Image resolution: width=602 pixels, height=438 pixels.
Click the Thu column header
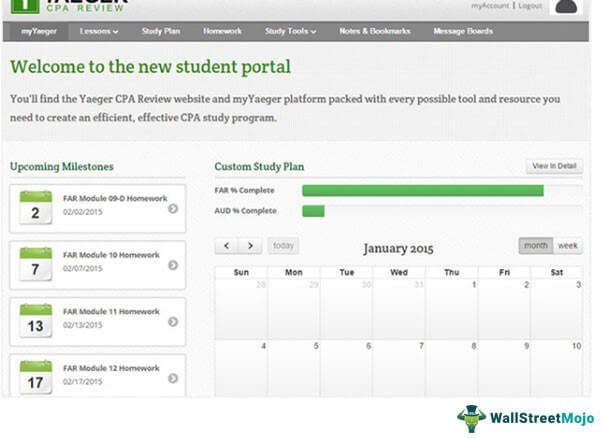click(x=452, y=273)
